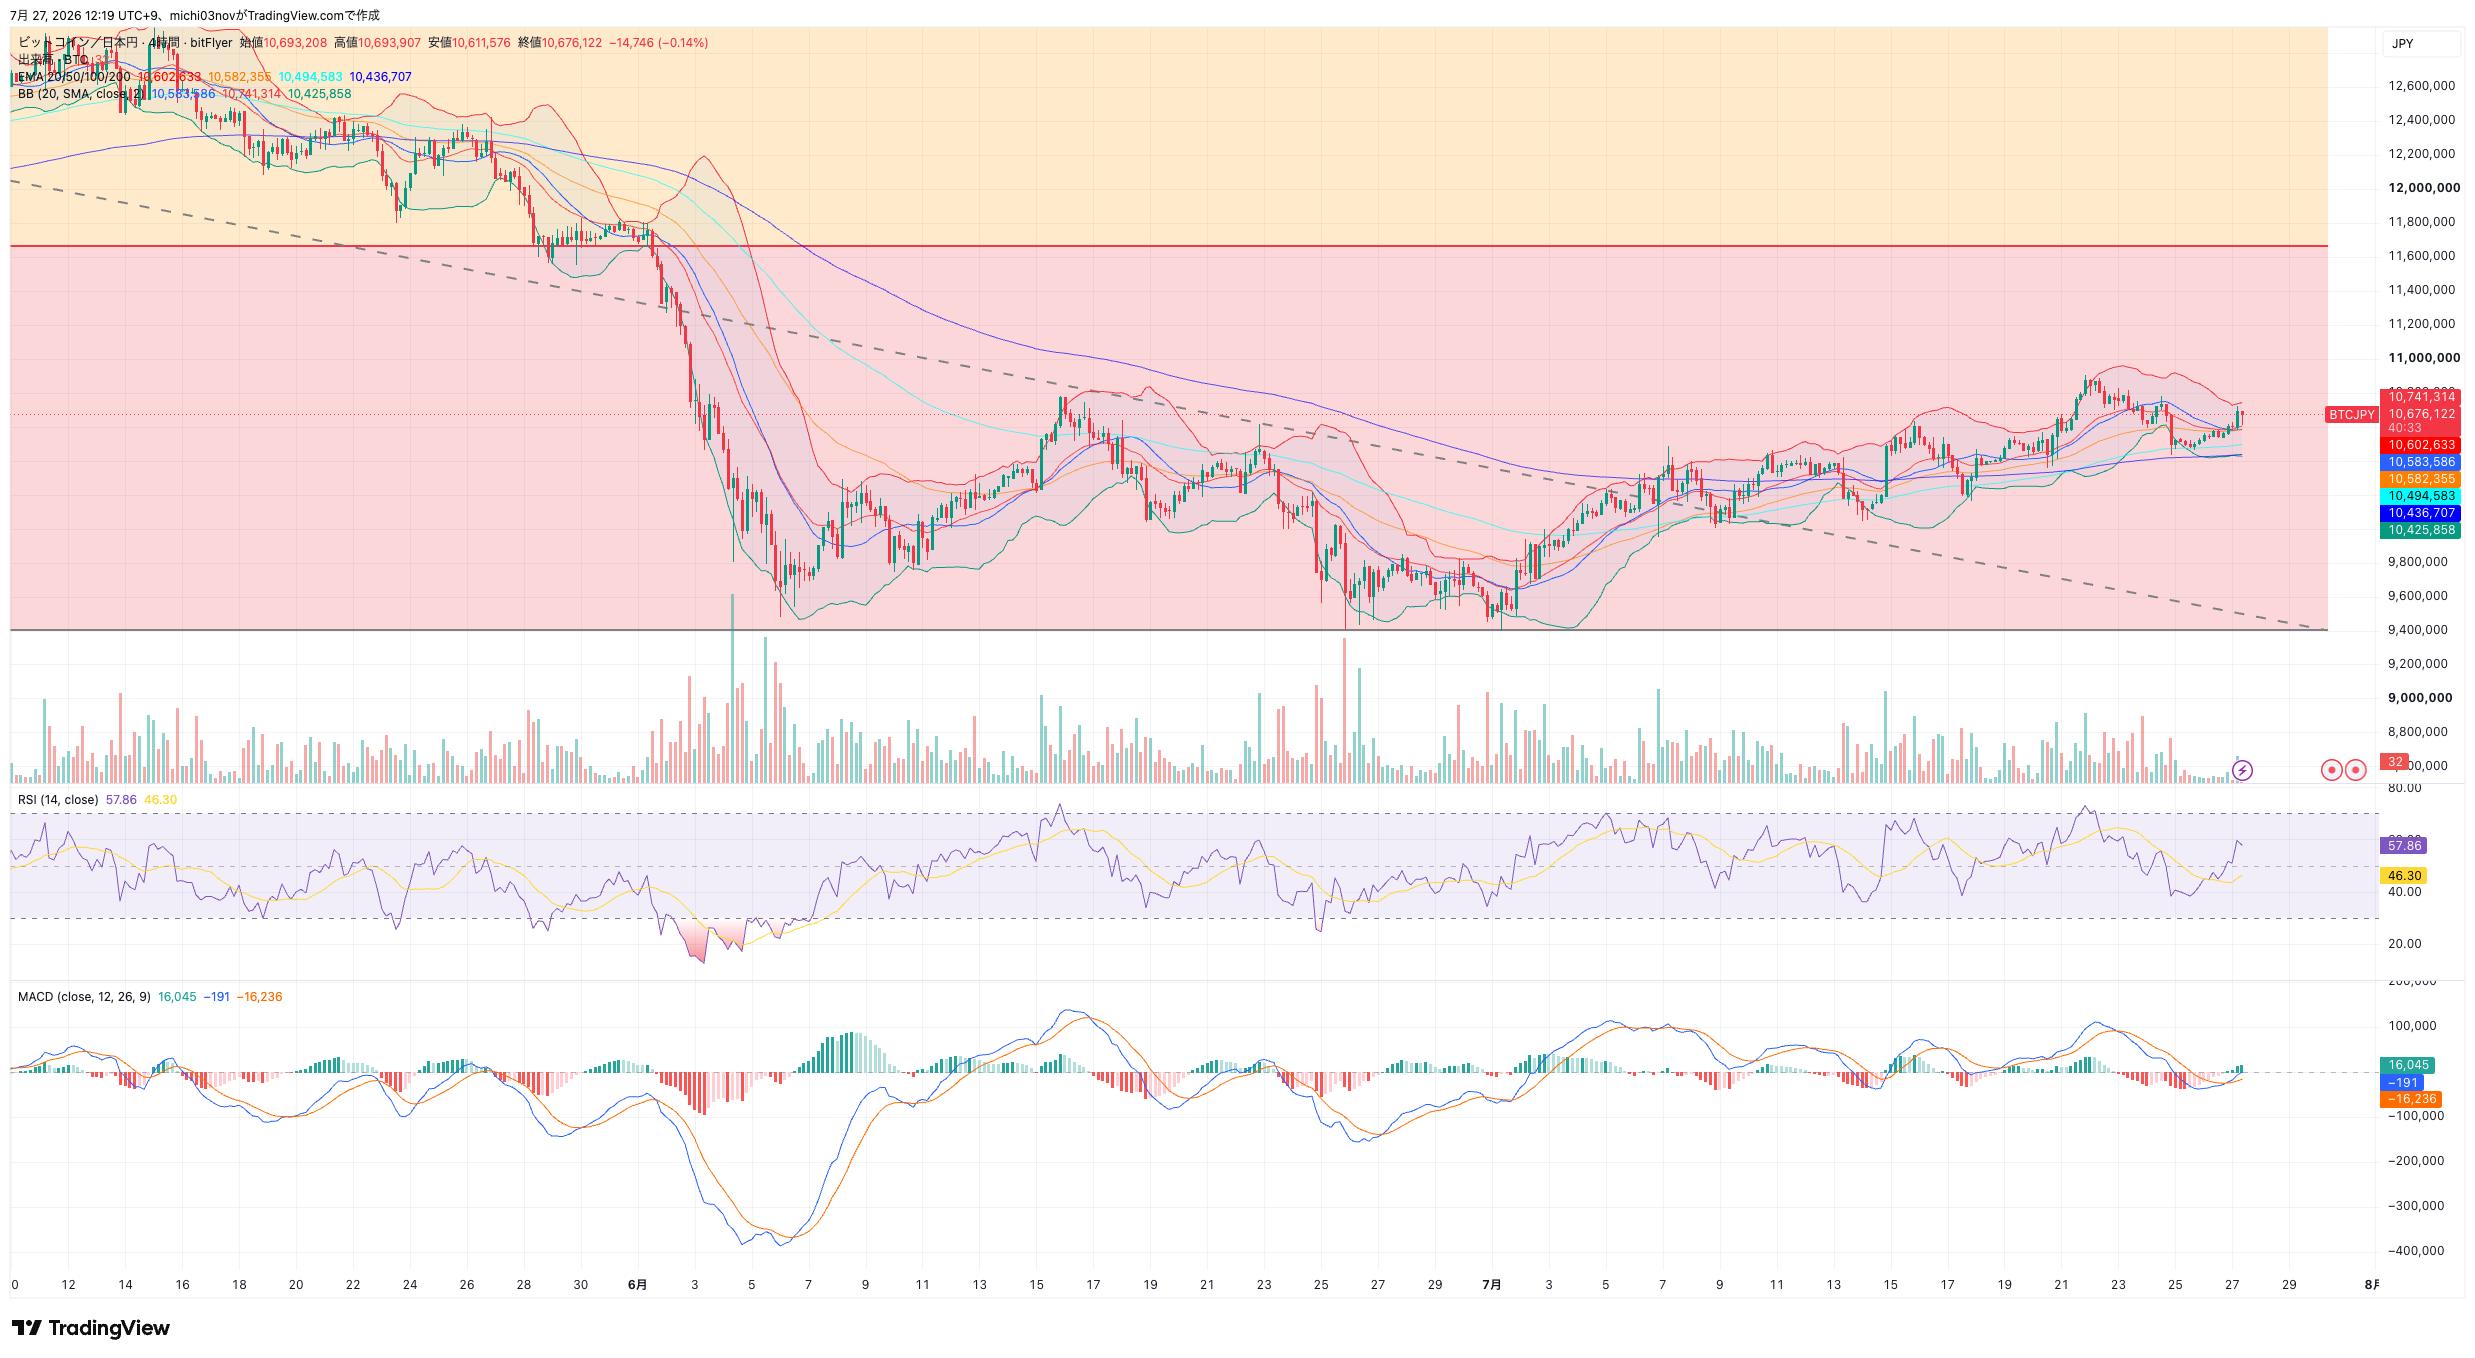Click the Bitcoin/JPY bitFlyer symbol title
Viewport: 2475px width, 1358px height.
125,43
